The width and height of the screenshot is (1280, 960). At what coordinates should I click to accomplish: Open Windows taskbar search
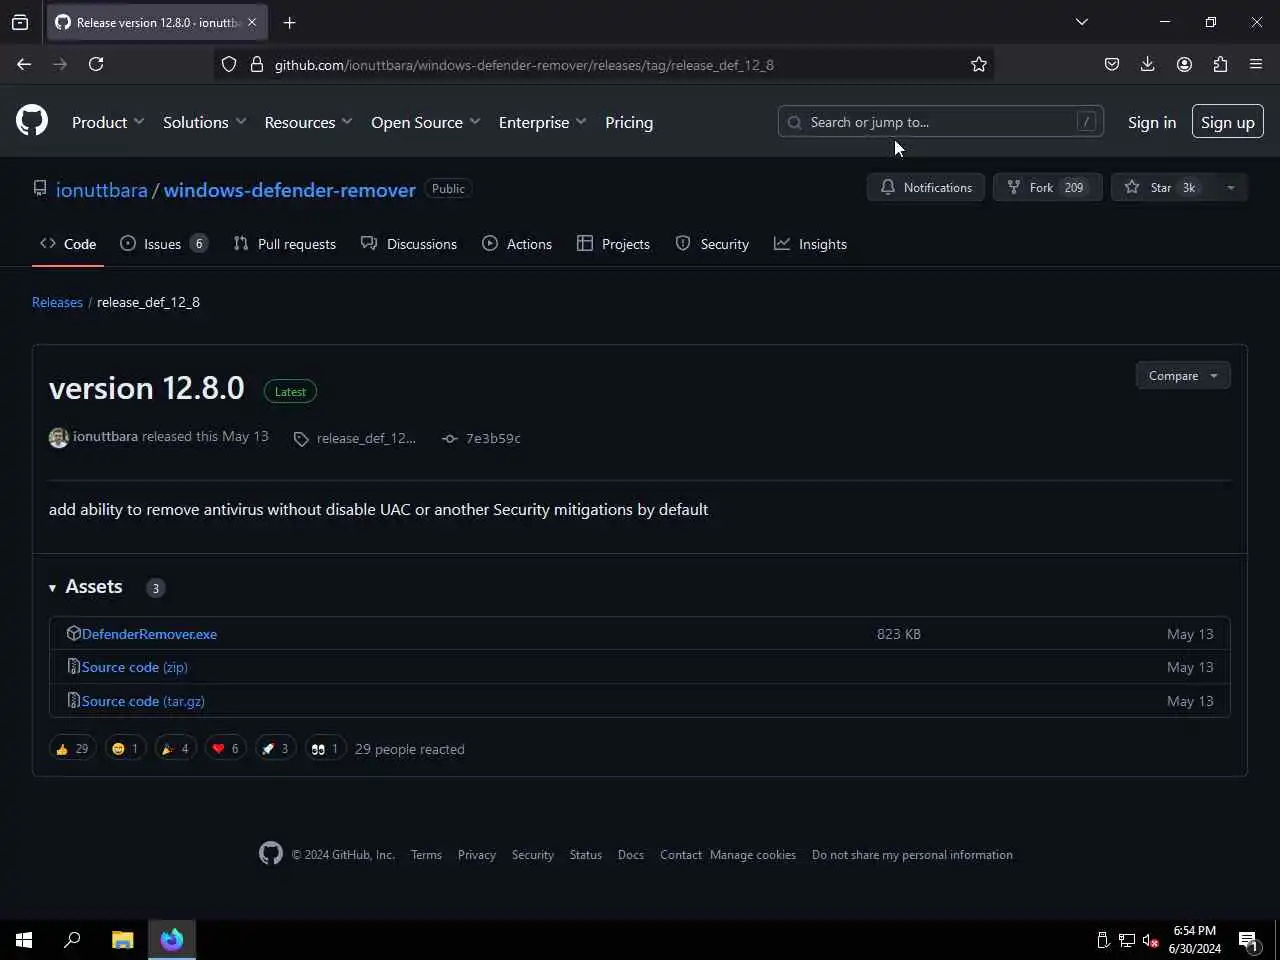coord(72,940)
